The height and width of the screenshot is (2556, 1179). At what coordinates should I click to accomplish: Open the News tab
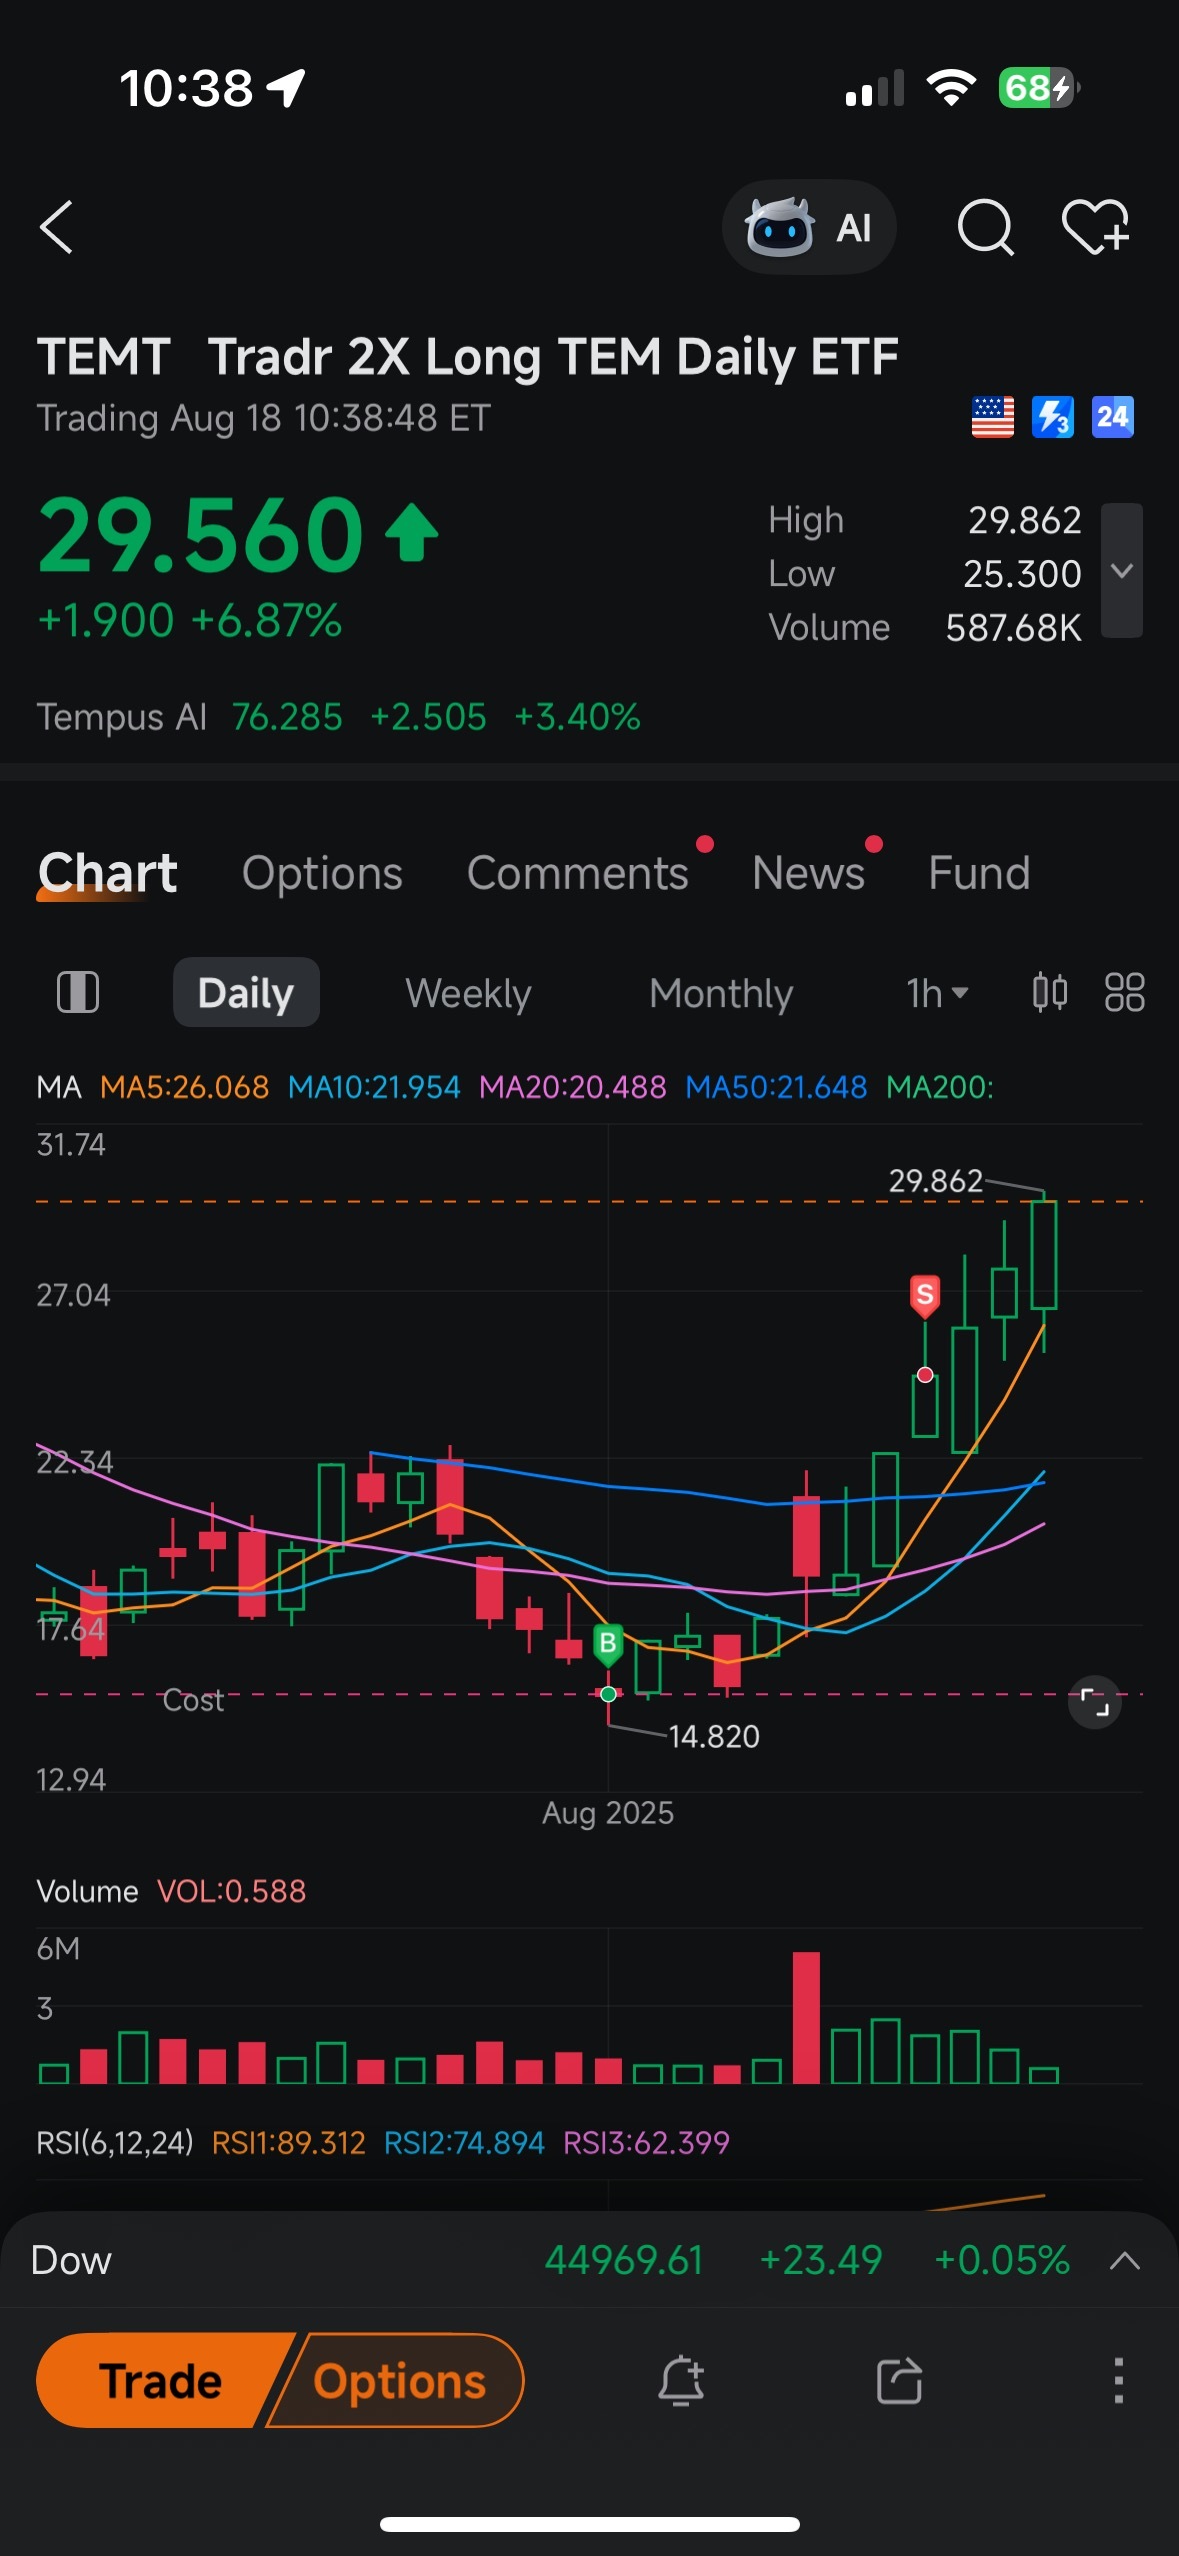808,873
